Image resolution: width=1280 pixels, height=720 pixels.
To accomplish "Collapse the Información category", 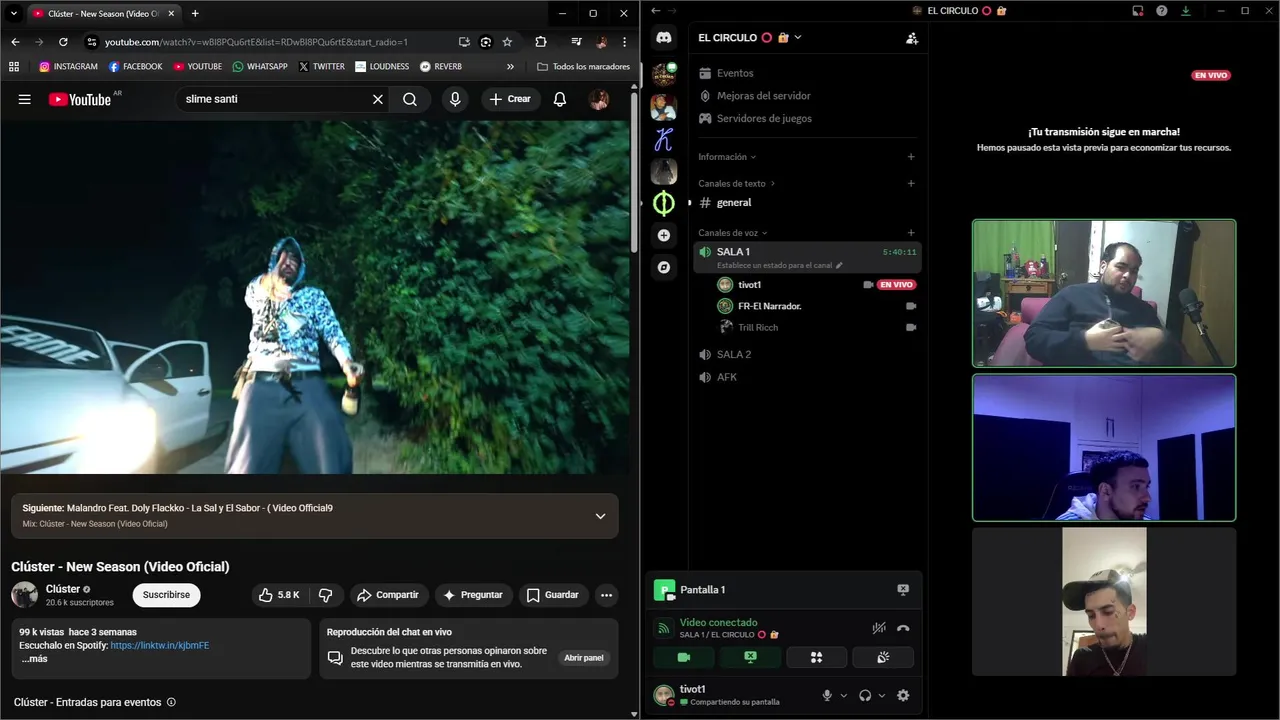I will tap(727, 157).
